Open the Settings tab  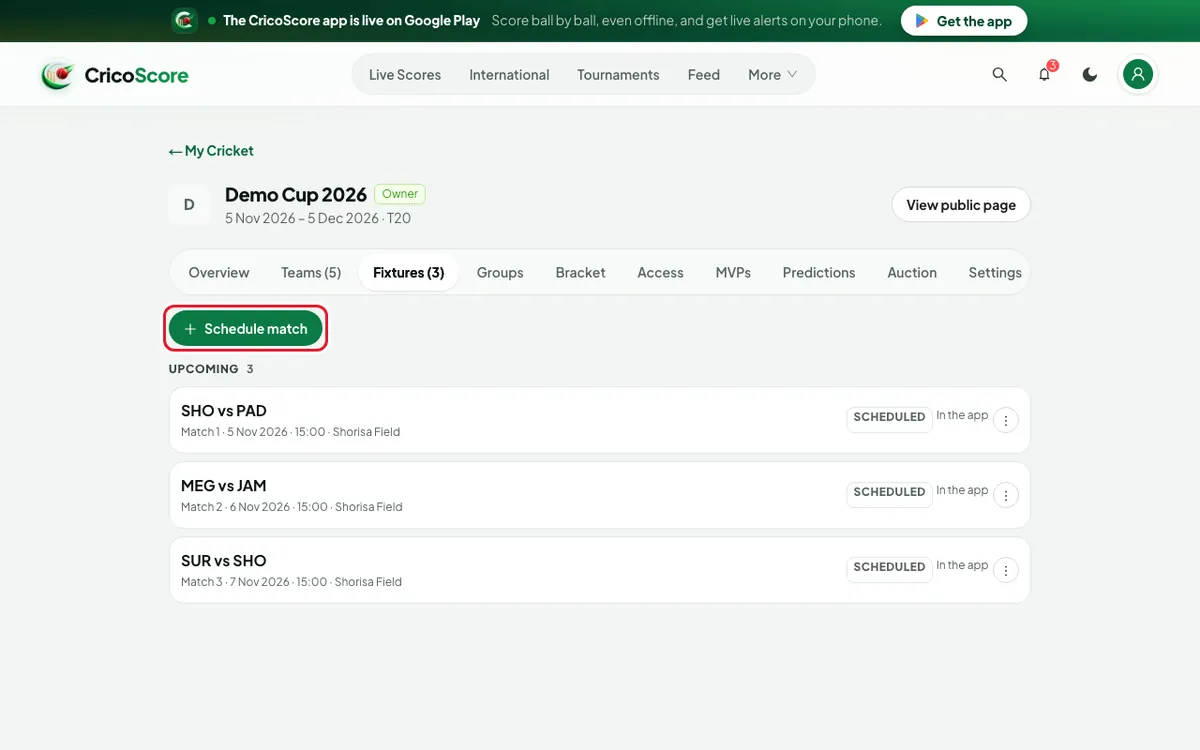995,273
